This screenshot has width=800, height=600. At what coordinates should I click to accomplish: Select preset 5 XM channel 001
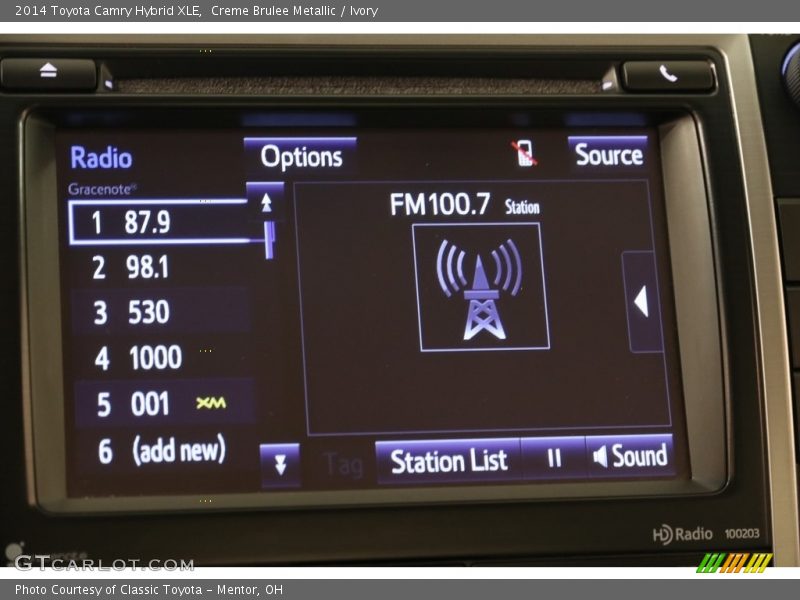160,404
